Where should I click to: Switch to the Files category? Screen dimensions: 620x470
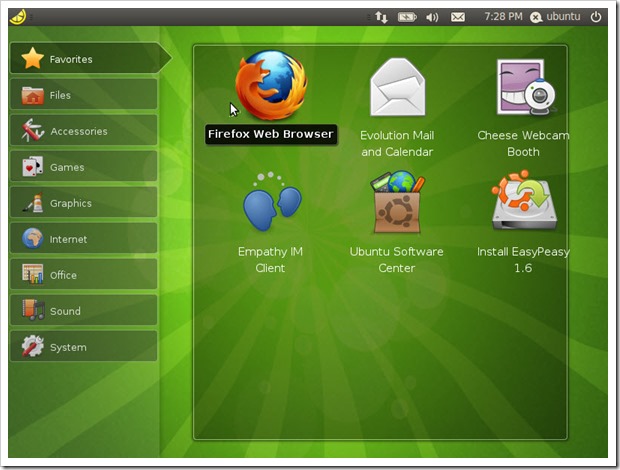(x=84, y=94)
